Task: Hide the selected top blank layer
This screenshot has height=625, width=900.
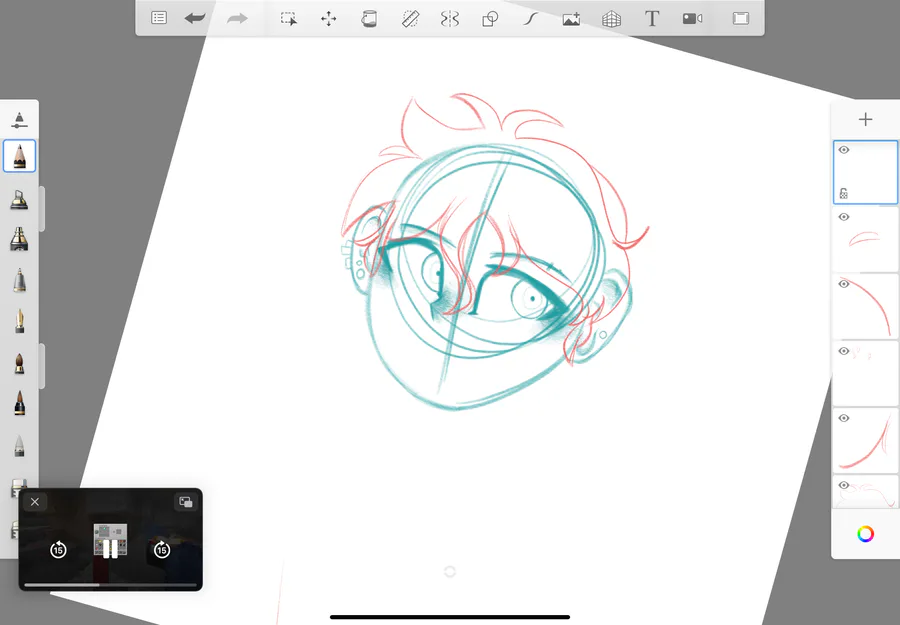Action: point(844,150)
